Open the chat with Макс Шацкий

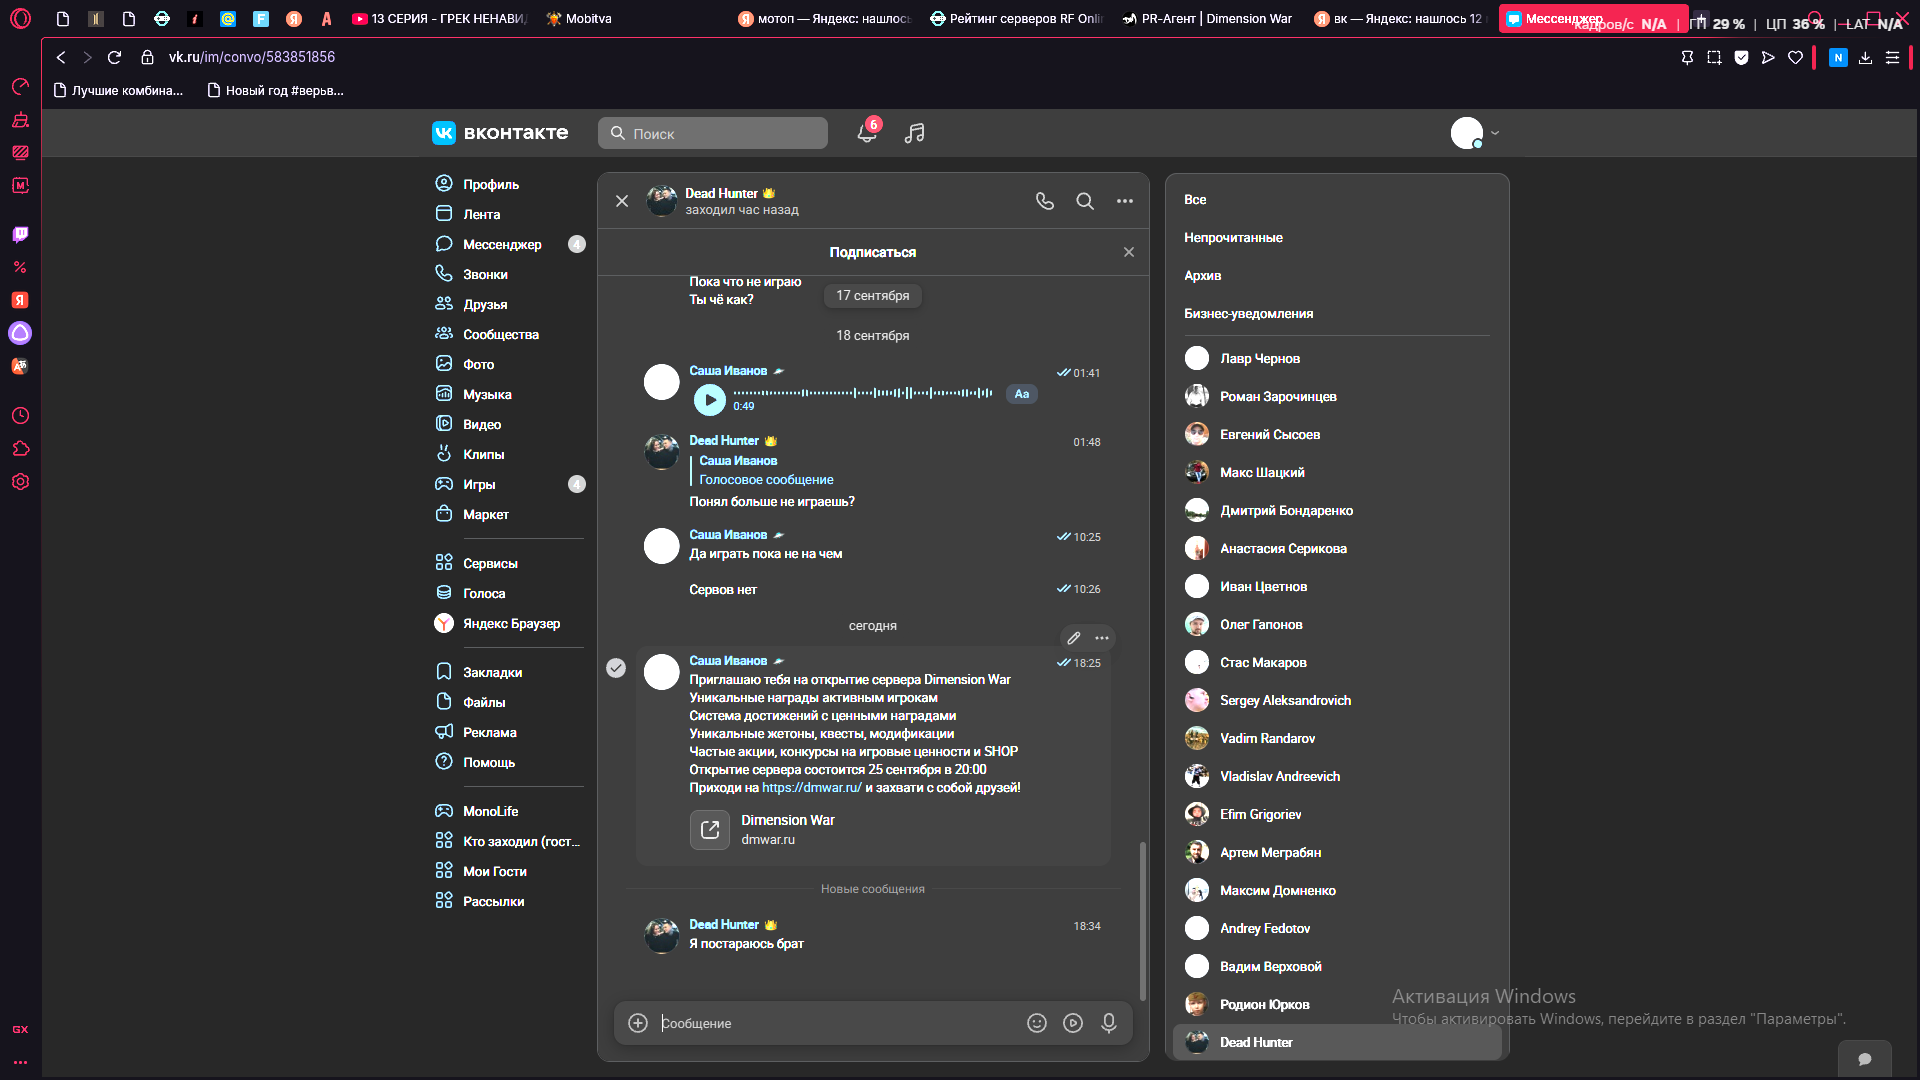tap(1337, 472)
